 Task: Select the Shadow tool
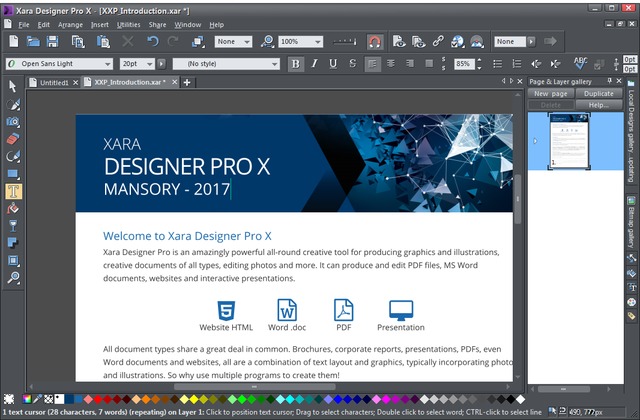pyautogui.click(x=13, y=243)
